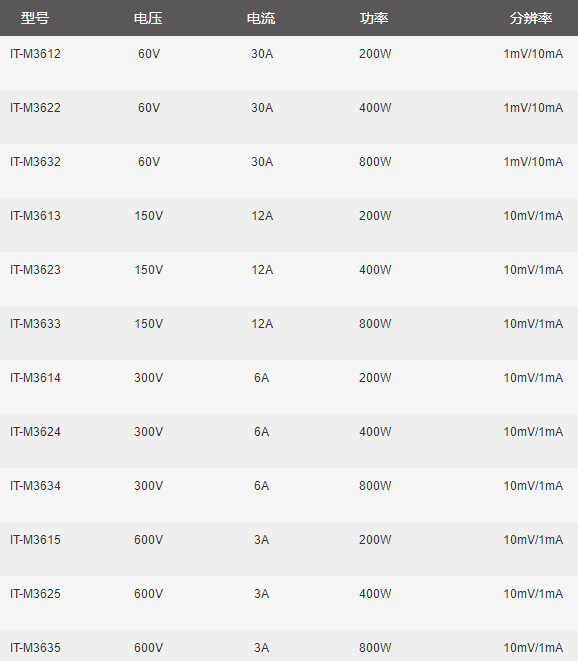Click the 800W power of IT-M3634
Screen dimensions: 578x661
click(x=375, y=486)
